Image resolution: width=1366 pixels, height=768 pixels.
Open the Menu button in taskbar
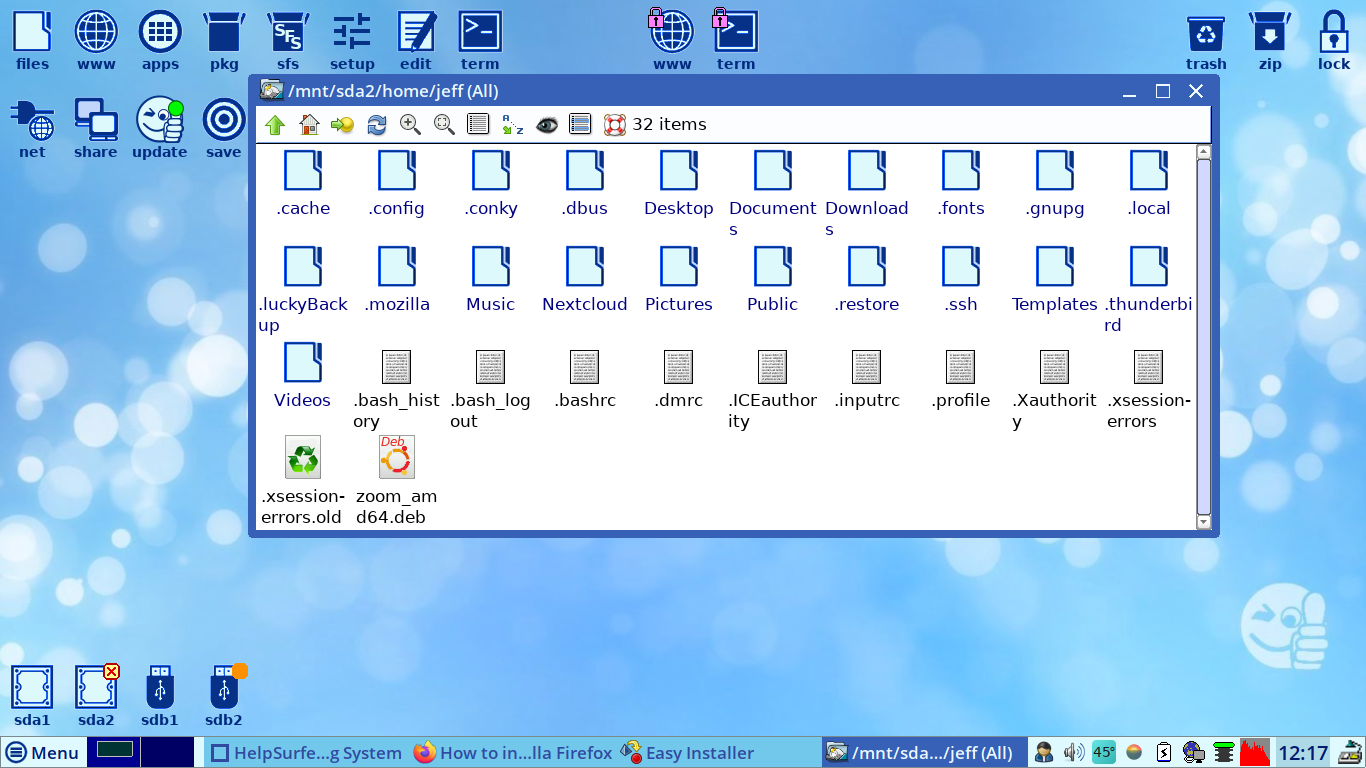[x=43, y=753]
